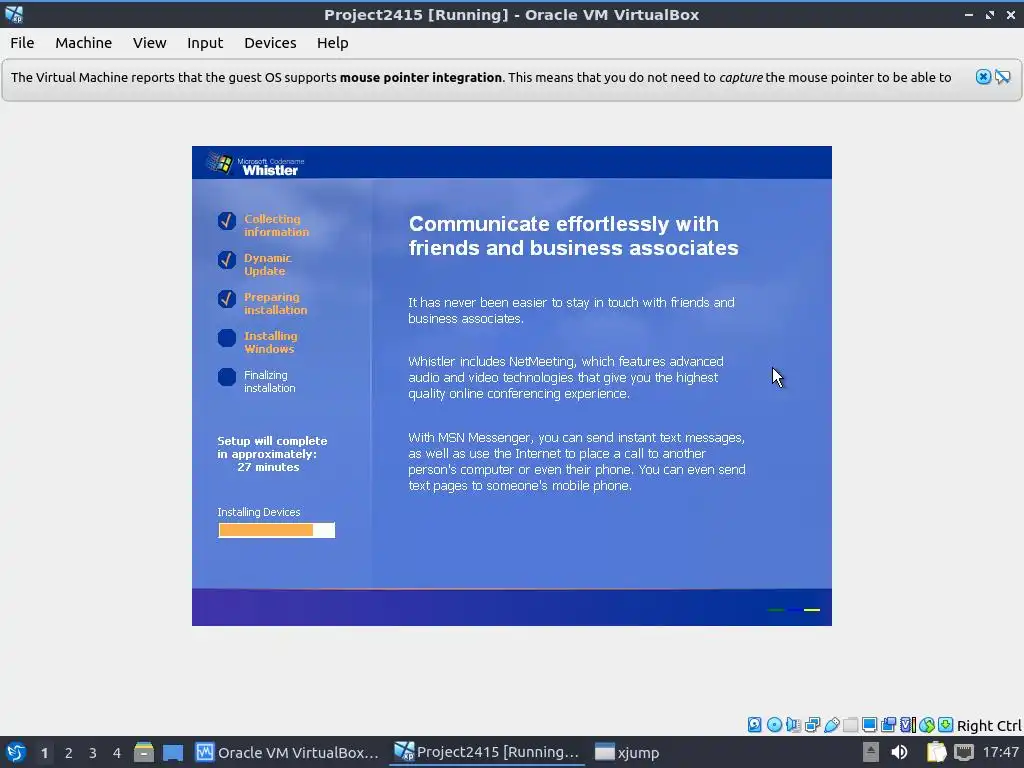Click the keyboard capture arrow icon
This screenshot has width=1024, height=768.
point(946,724)
